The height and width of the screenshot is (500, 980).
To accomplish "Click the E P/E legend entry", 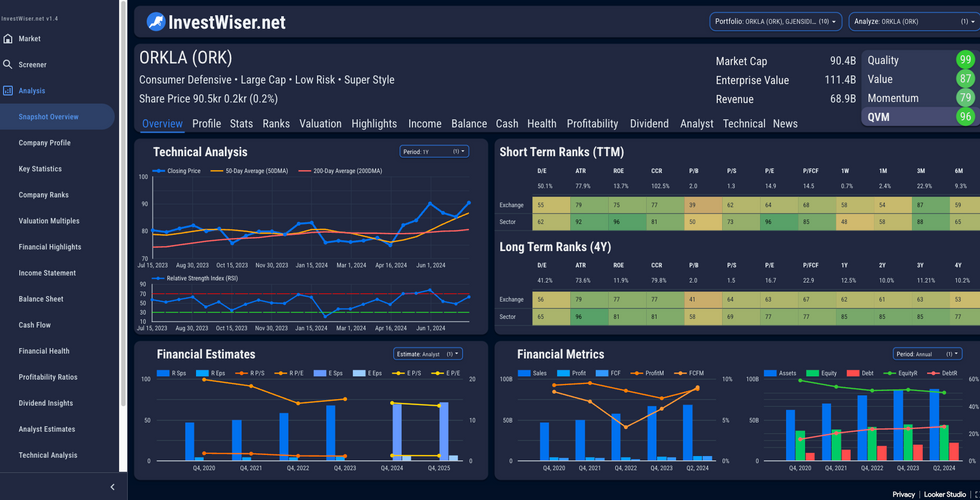I will coord(446,373).
